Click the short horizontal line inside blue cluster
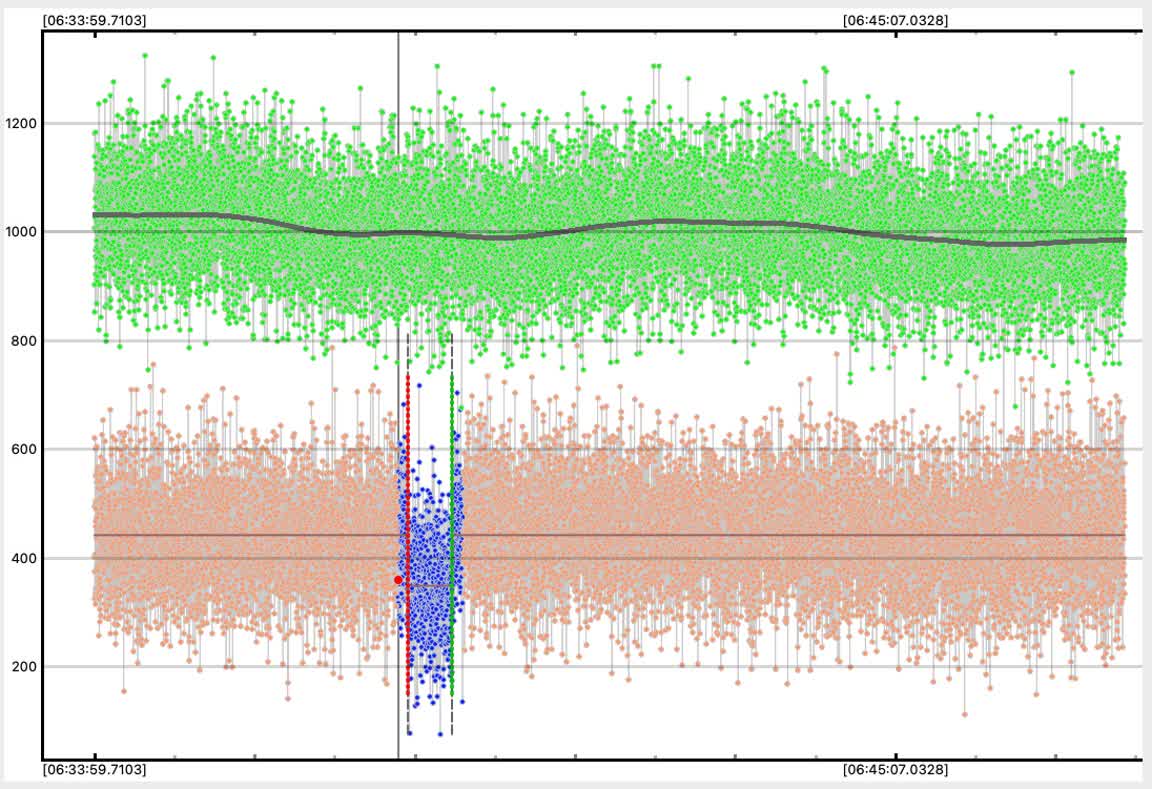 coord(430,586)
